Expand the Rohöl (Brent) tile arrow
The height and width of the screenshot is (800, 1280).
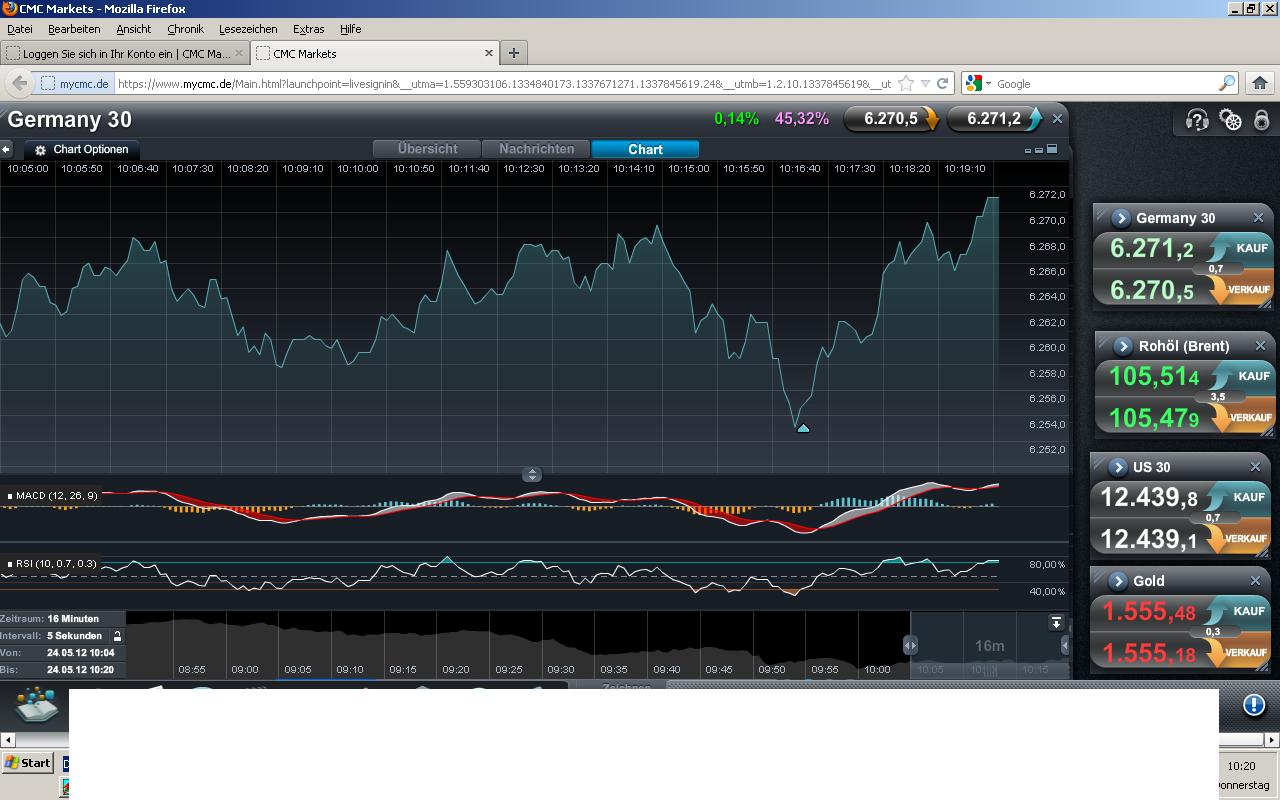(1123, 346)
